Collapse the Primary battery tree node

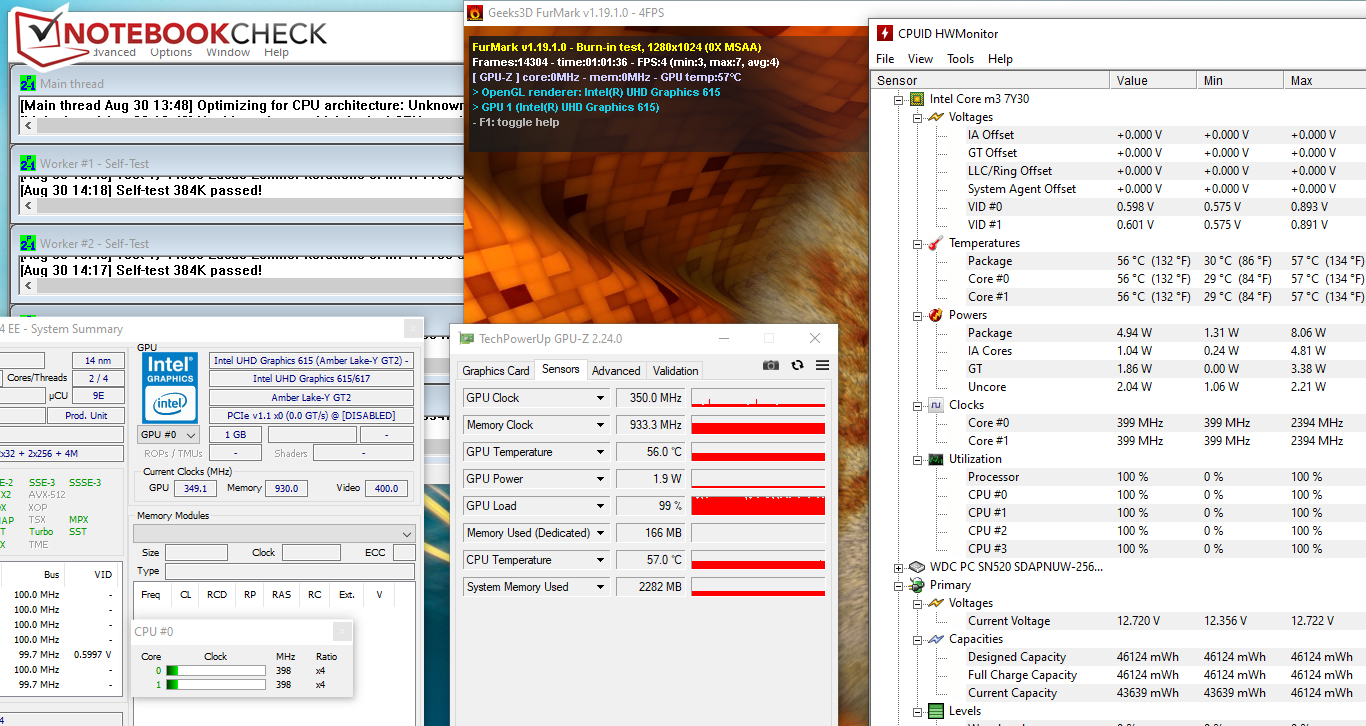(898, 585)
